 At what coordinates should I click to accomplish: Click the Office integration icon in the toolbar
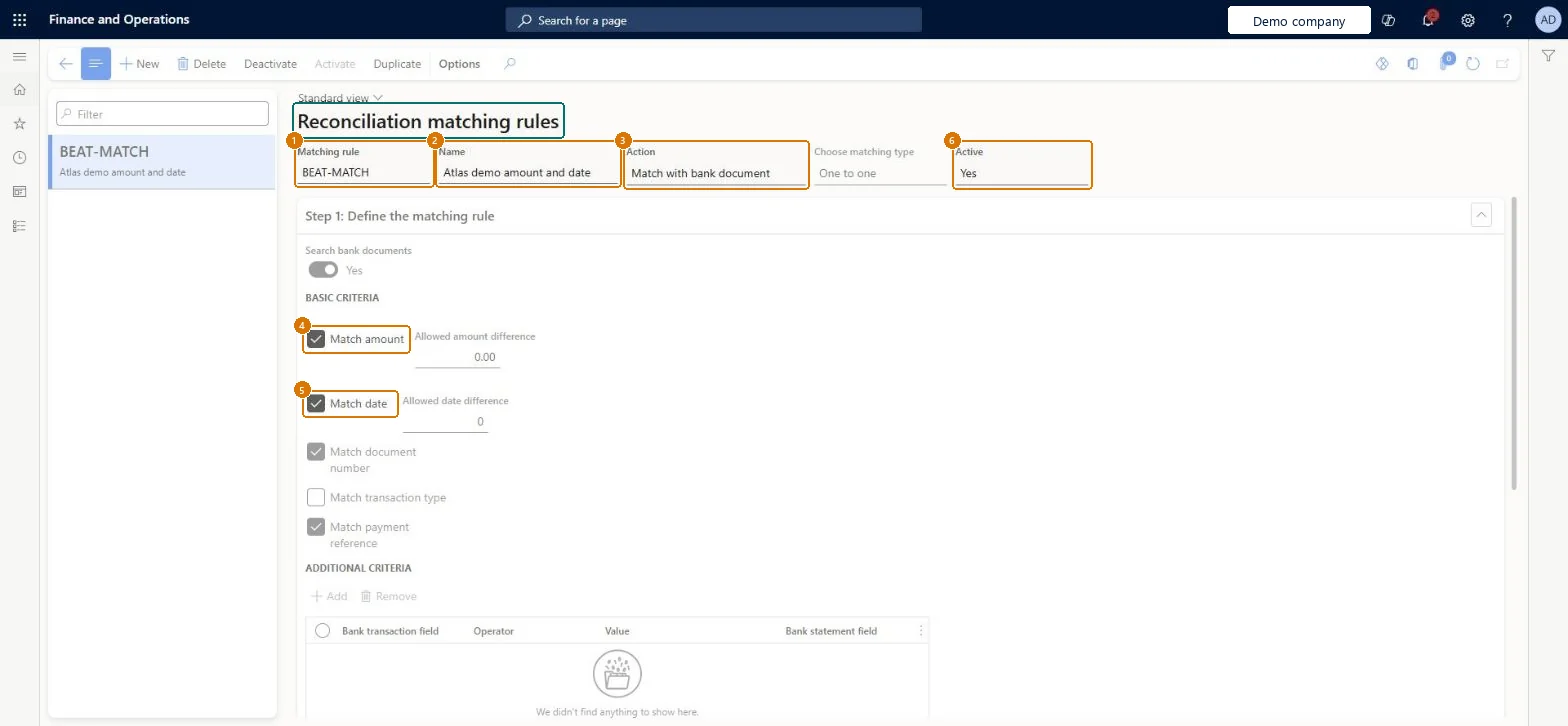click(1413, 64)
